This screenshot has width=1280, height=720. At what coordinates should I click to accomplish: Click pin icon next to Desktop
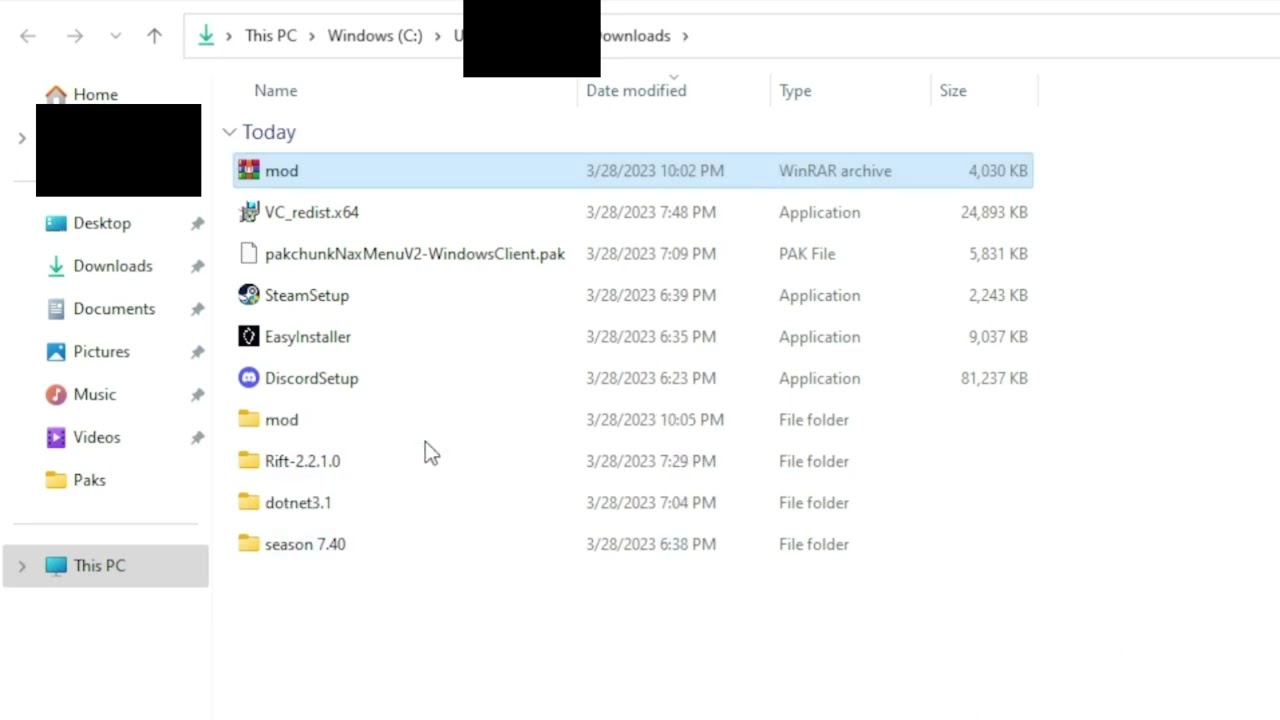[197, 224]
